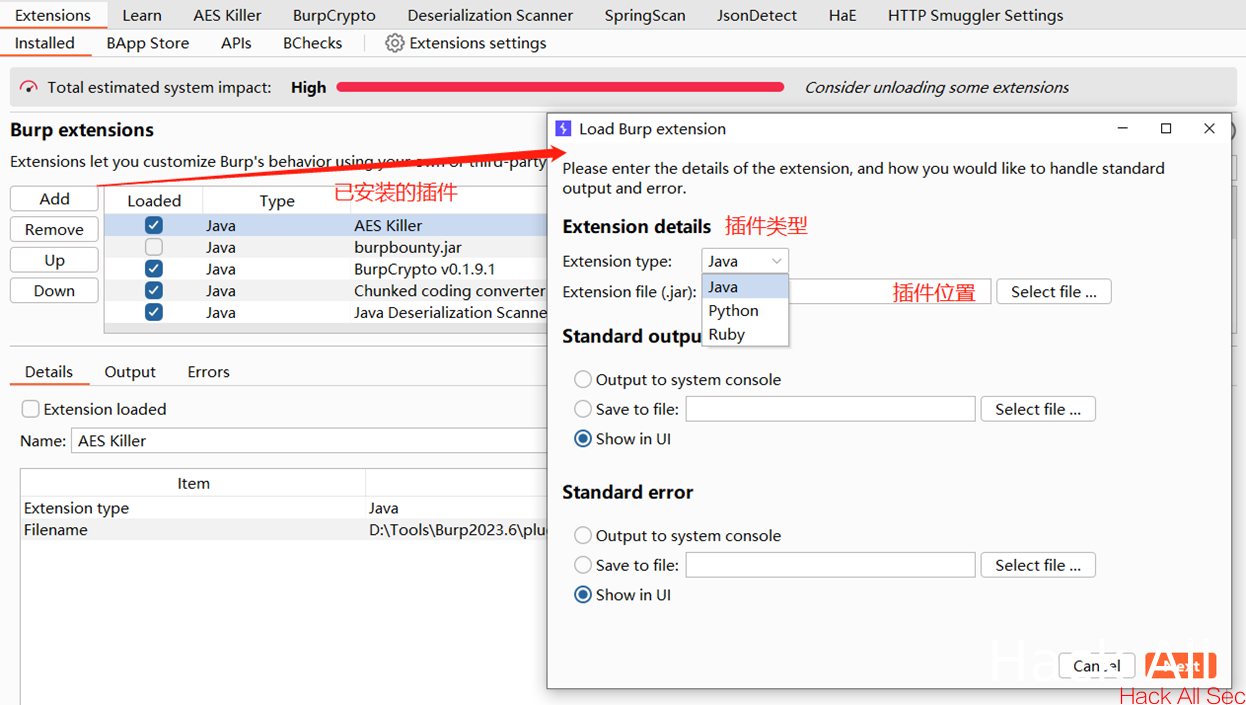This screenshot has width=1246, height=705.
Task: Click the Add extension button
Action: [54, 199]
